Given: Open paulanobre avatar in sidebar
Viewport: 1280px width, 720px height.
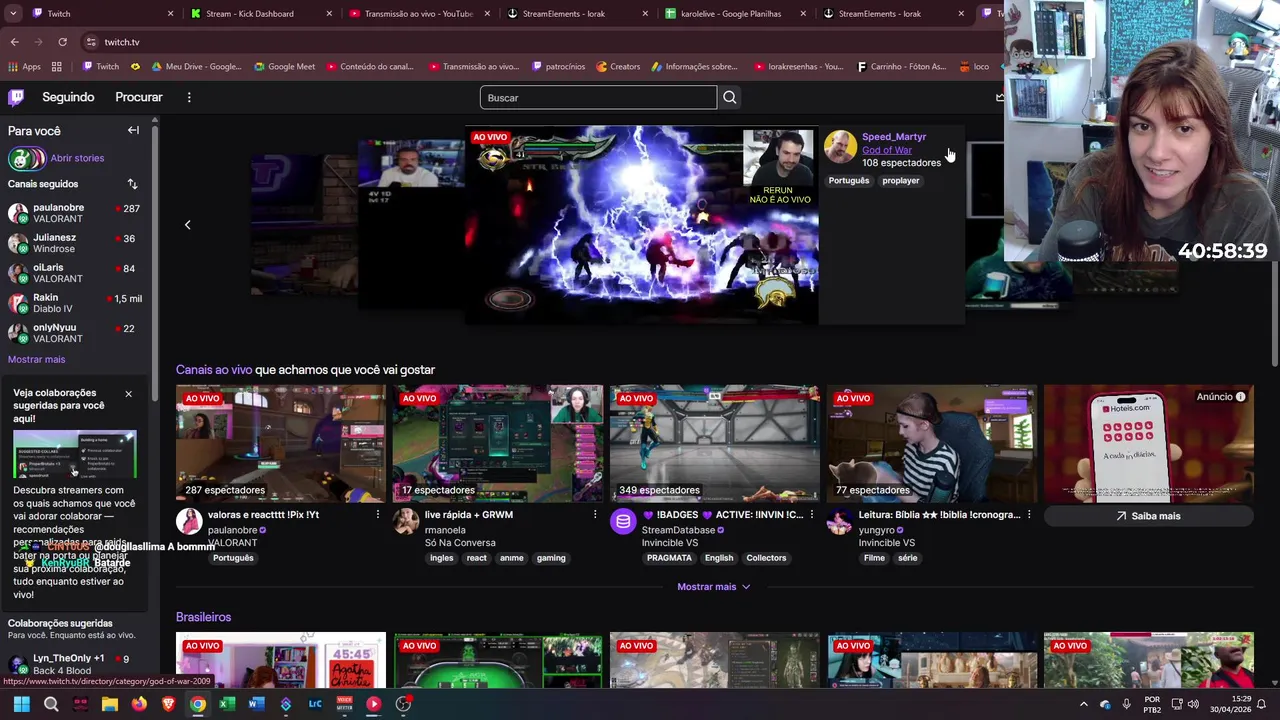Looking at the screenshot, I should [x=18, y=213].
